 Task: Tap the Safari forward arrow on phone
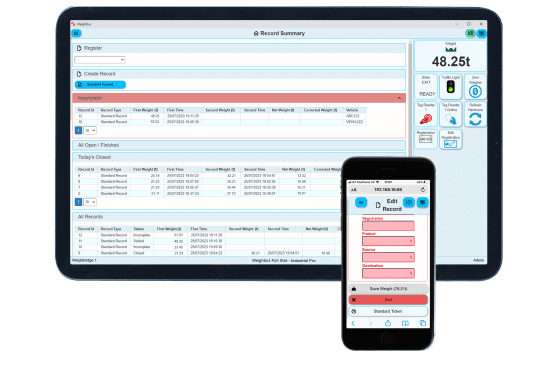[370, 323]
